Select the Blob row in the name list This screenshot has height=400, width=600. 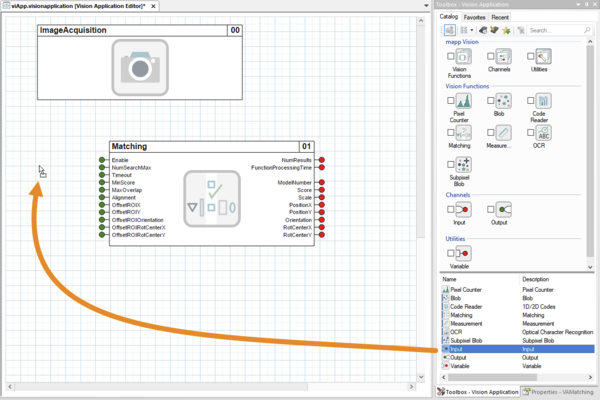pos(518,298)
